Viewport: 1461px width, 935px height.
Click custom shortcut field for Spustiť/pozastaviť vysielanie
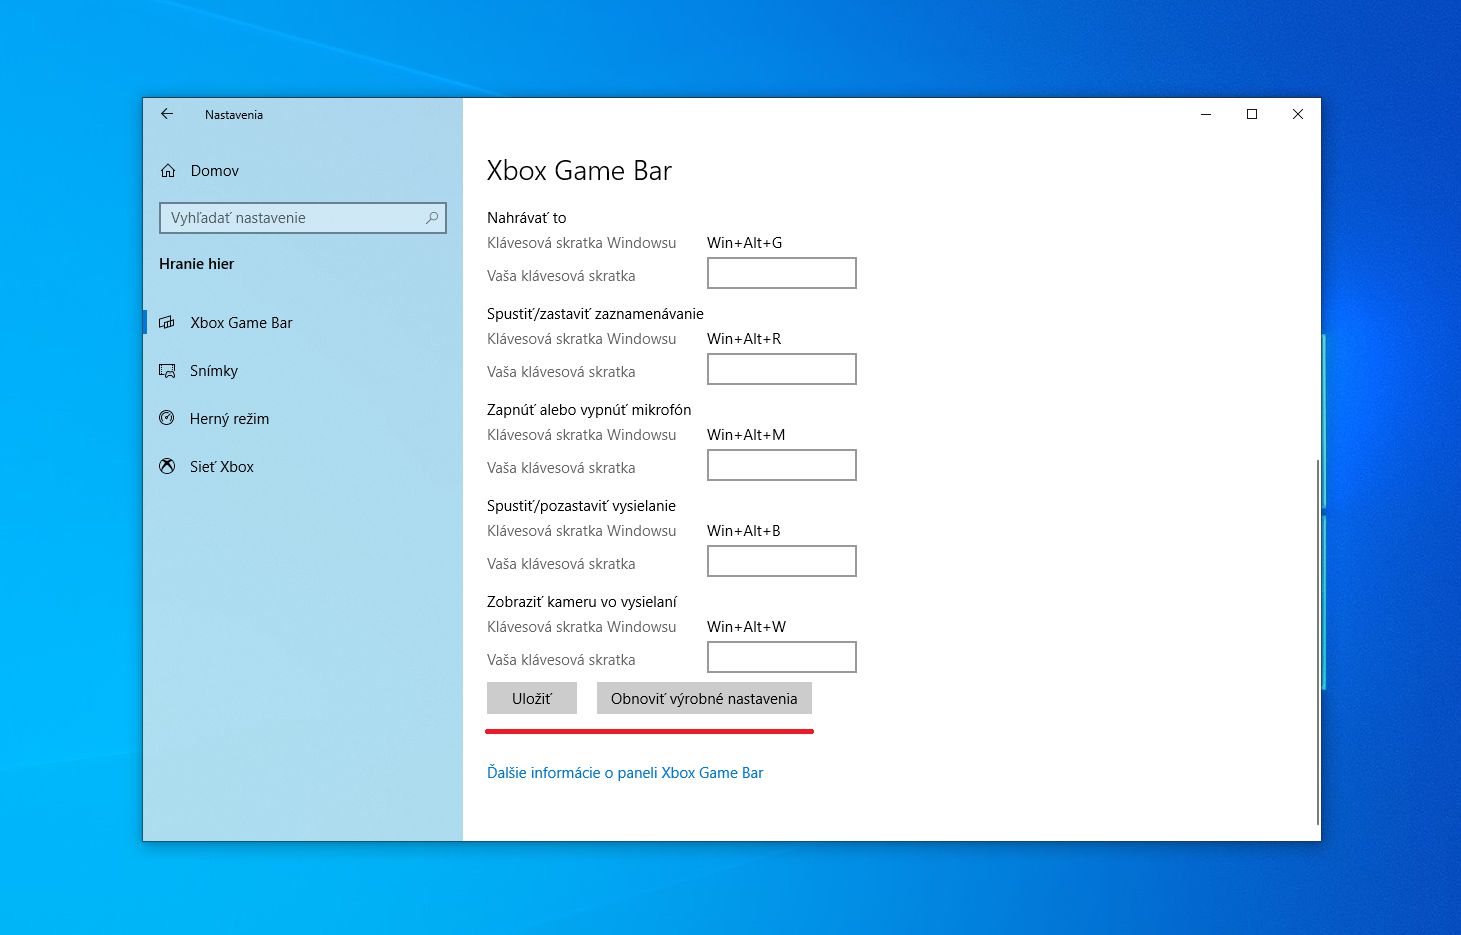[782, 561]
